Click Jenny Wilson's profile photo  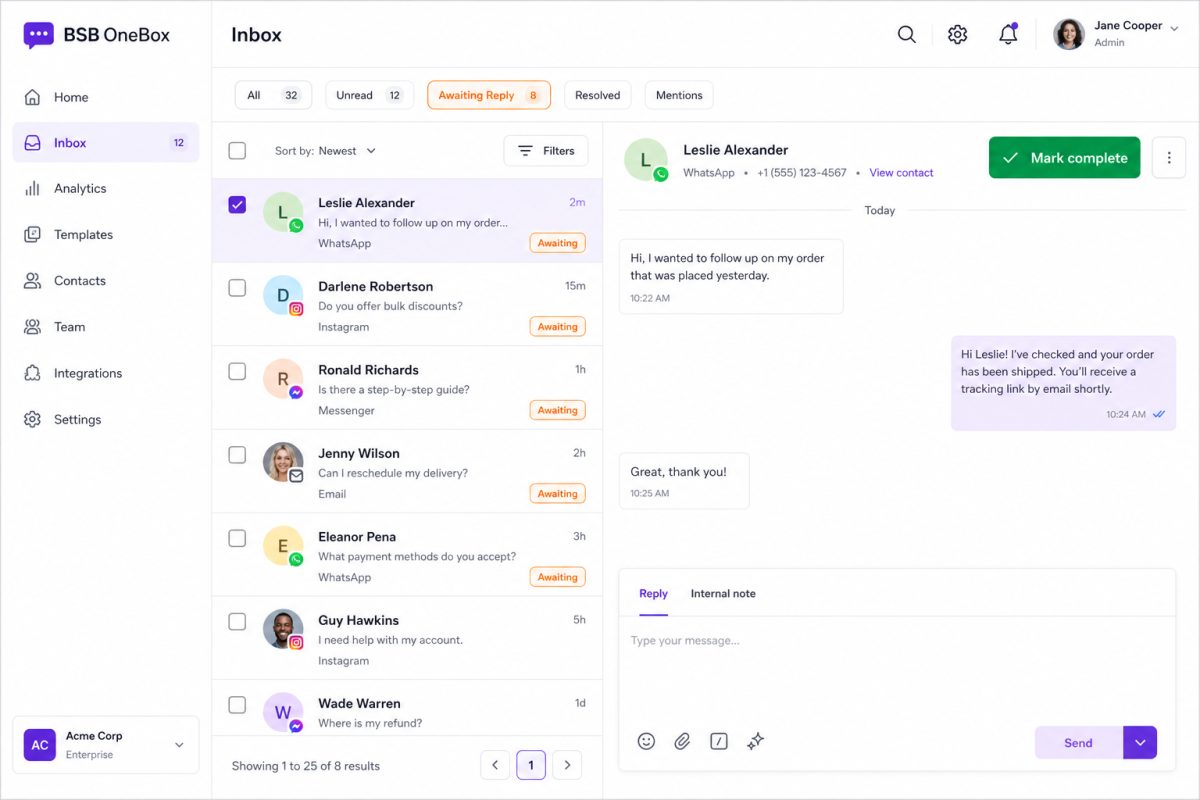tap(283, 463)
